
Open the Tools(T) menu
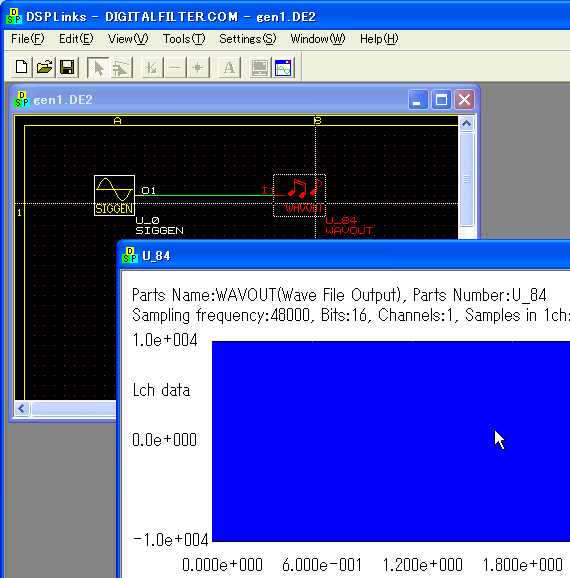(184, 39)
